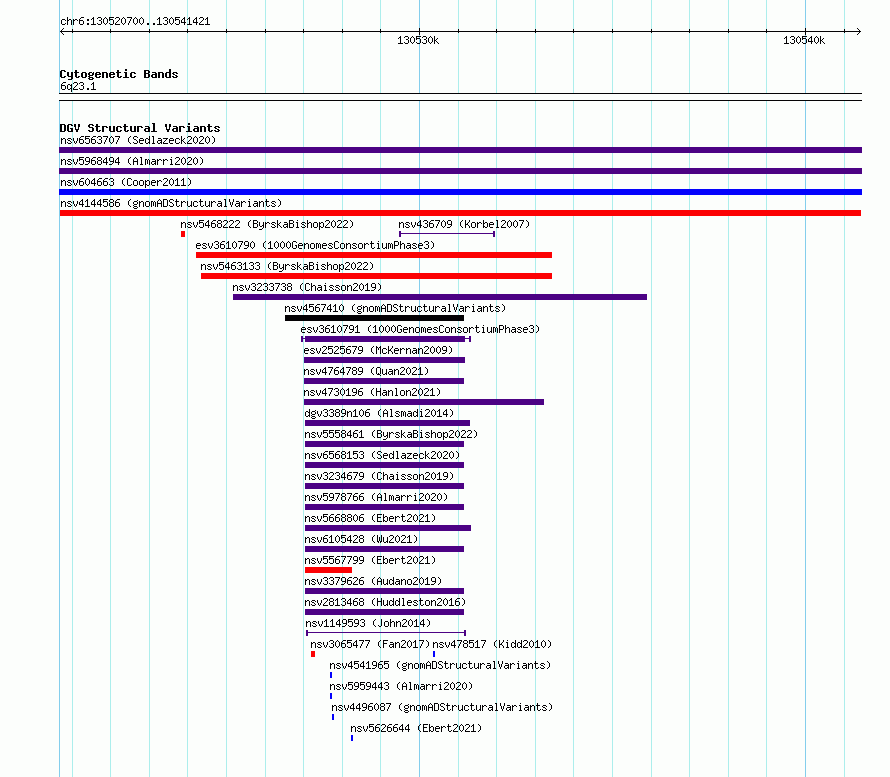
Task: Open nsv4730196 (Hanlon2021) label
Action: pos(372,392)
